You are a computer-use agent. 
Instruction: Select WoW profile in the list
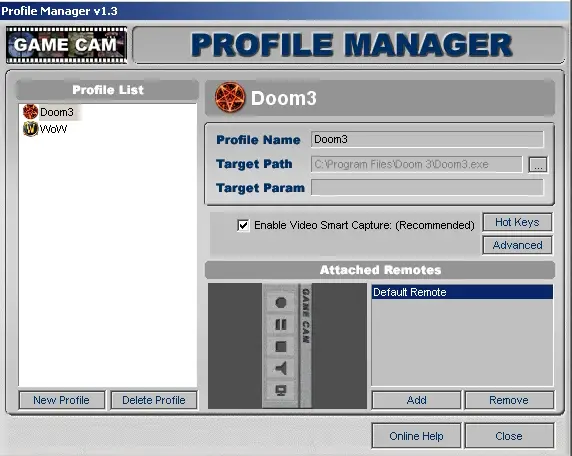(53, 129)
